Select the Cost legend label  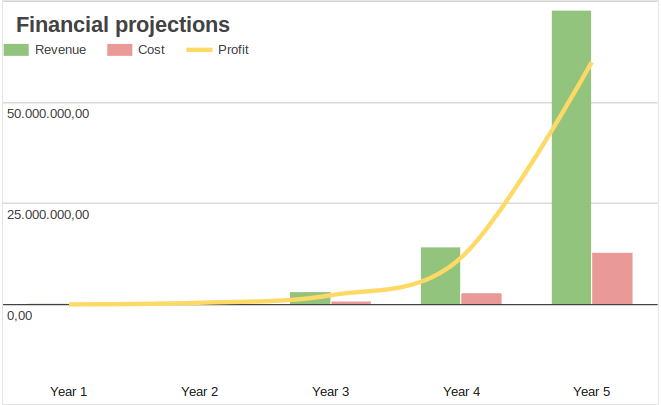coord(151,50)
